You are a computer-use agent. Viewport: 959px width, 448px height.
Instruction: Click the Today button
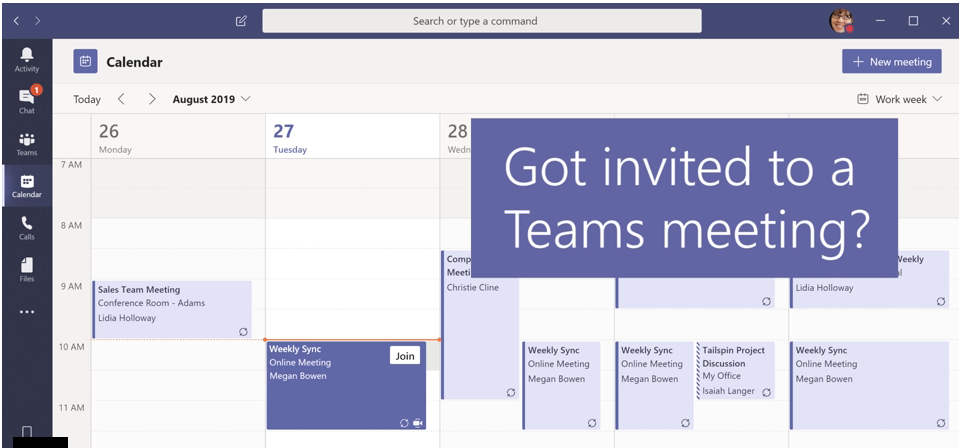[x=87, y=99]
